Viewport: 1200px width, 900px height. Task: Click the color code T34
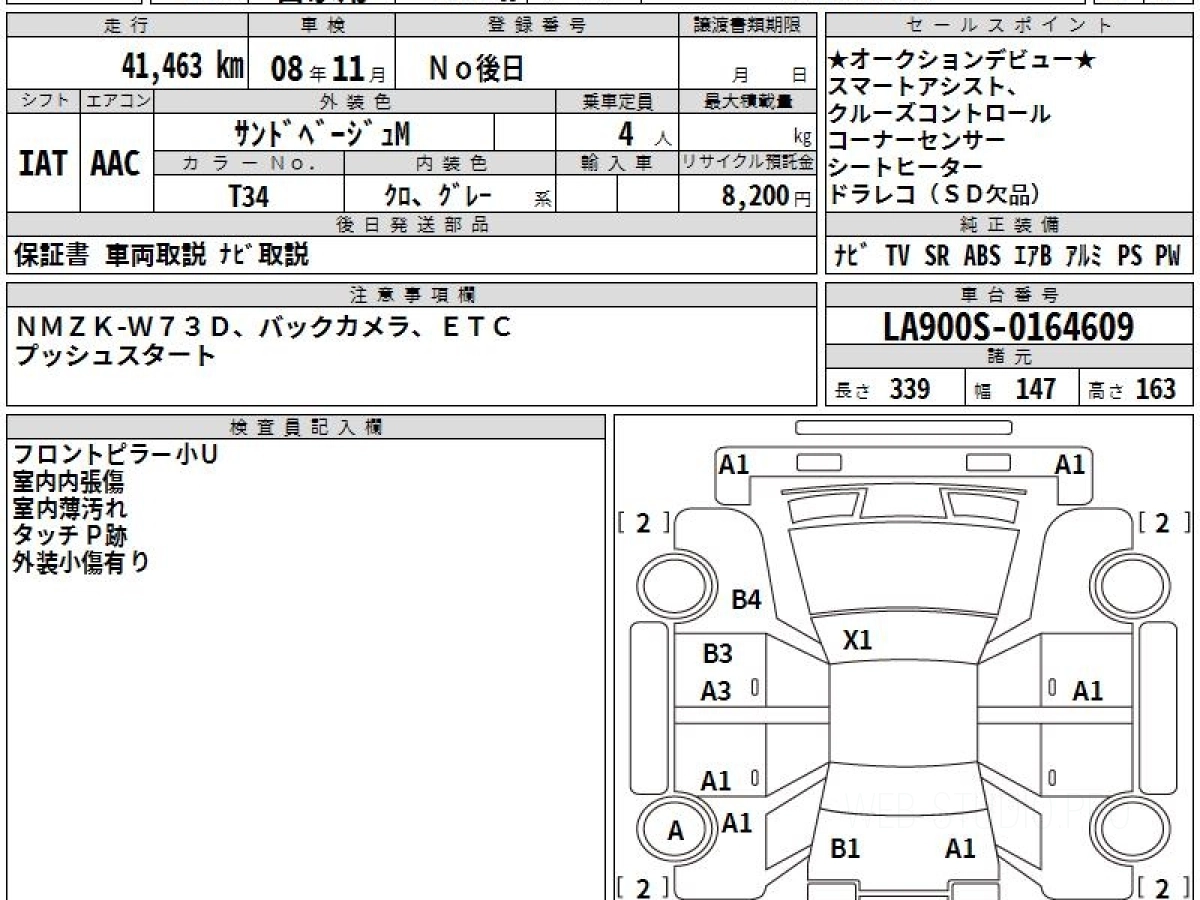coord(248,196)
